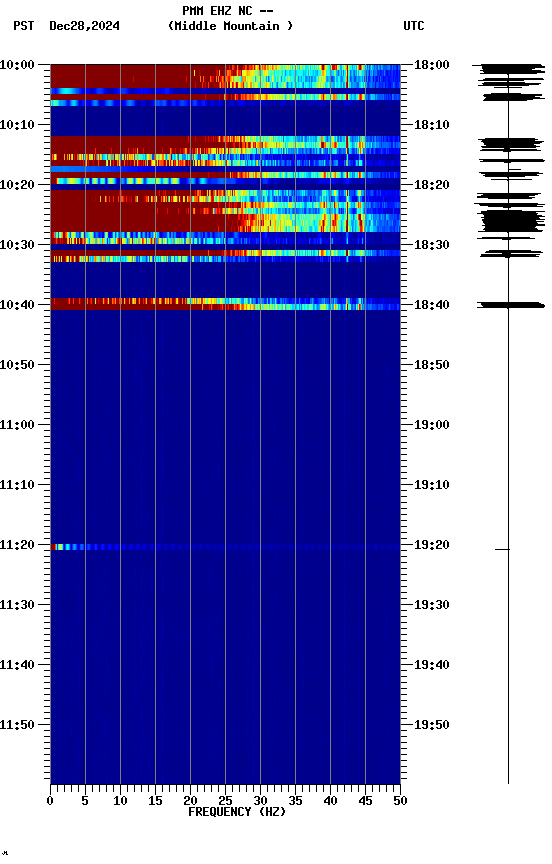
Task: Click the FREQUENCY (HZ) axis label
Action: pos(237,813)
